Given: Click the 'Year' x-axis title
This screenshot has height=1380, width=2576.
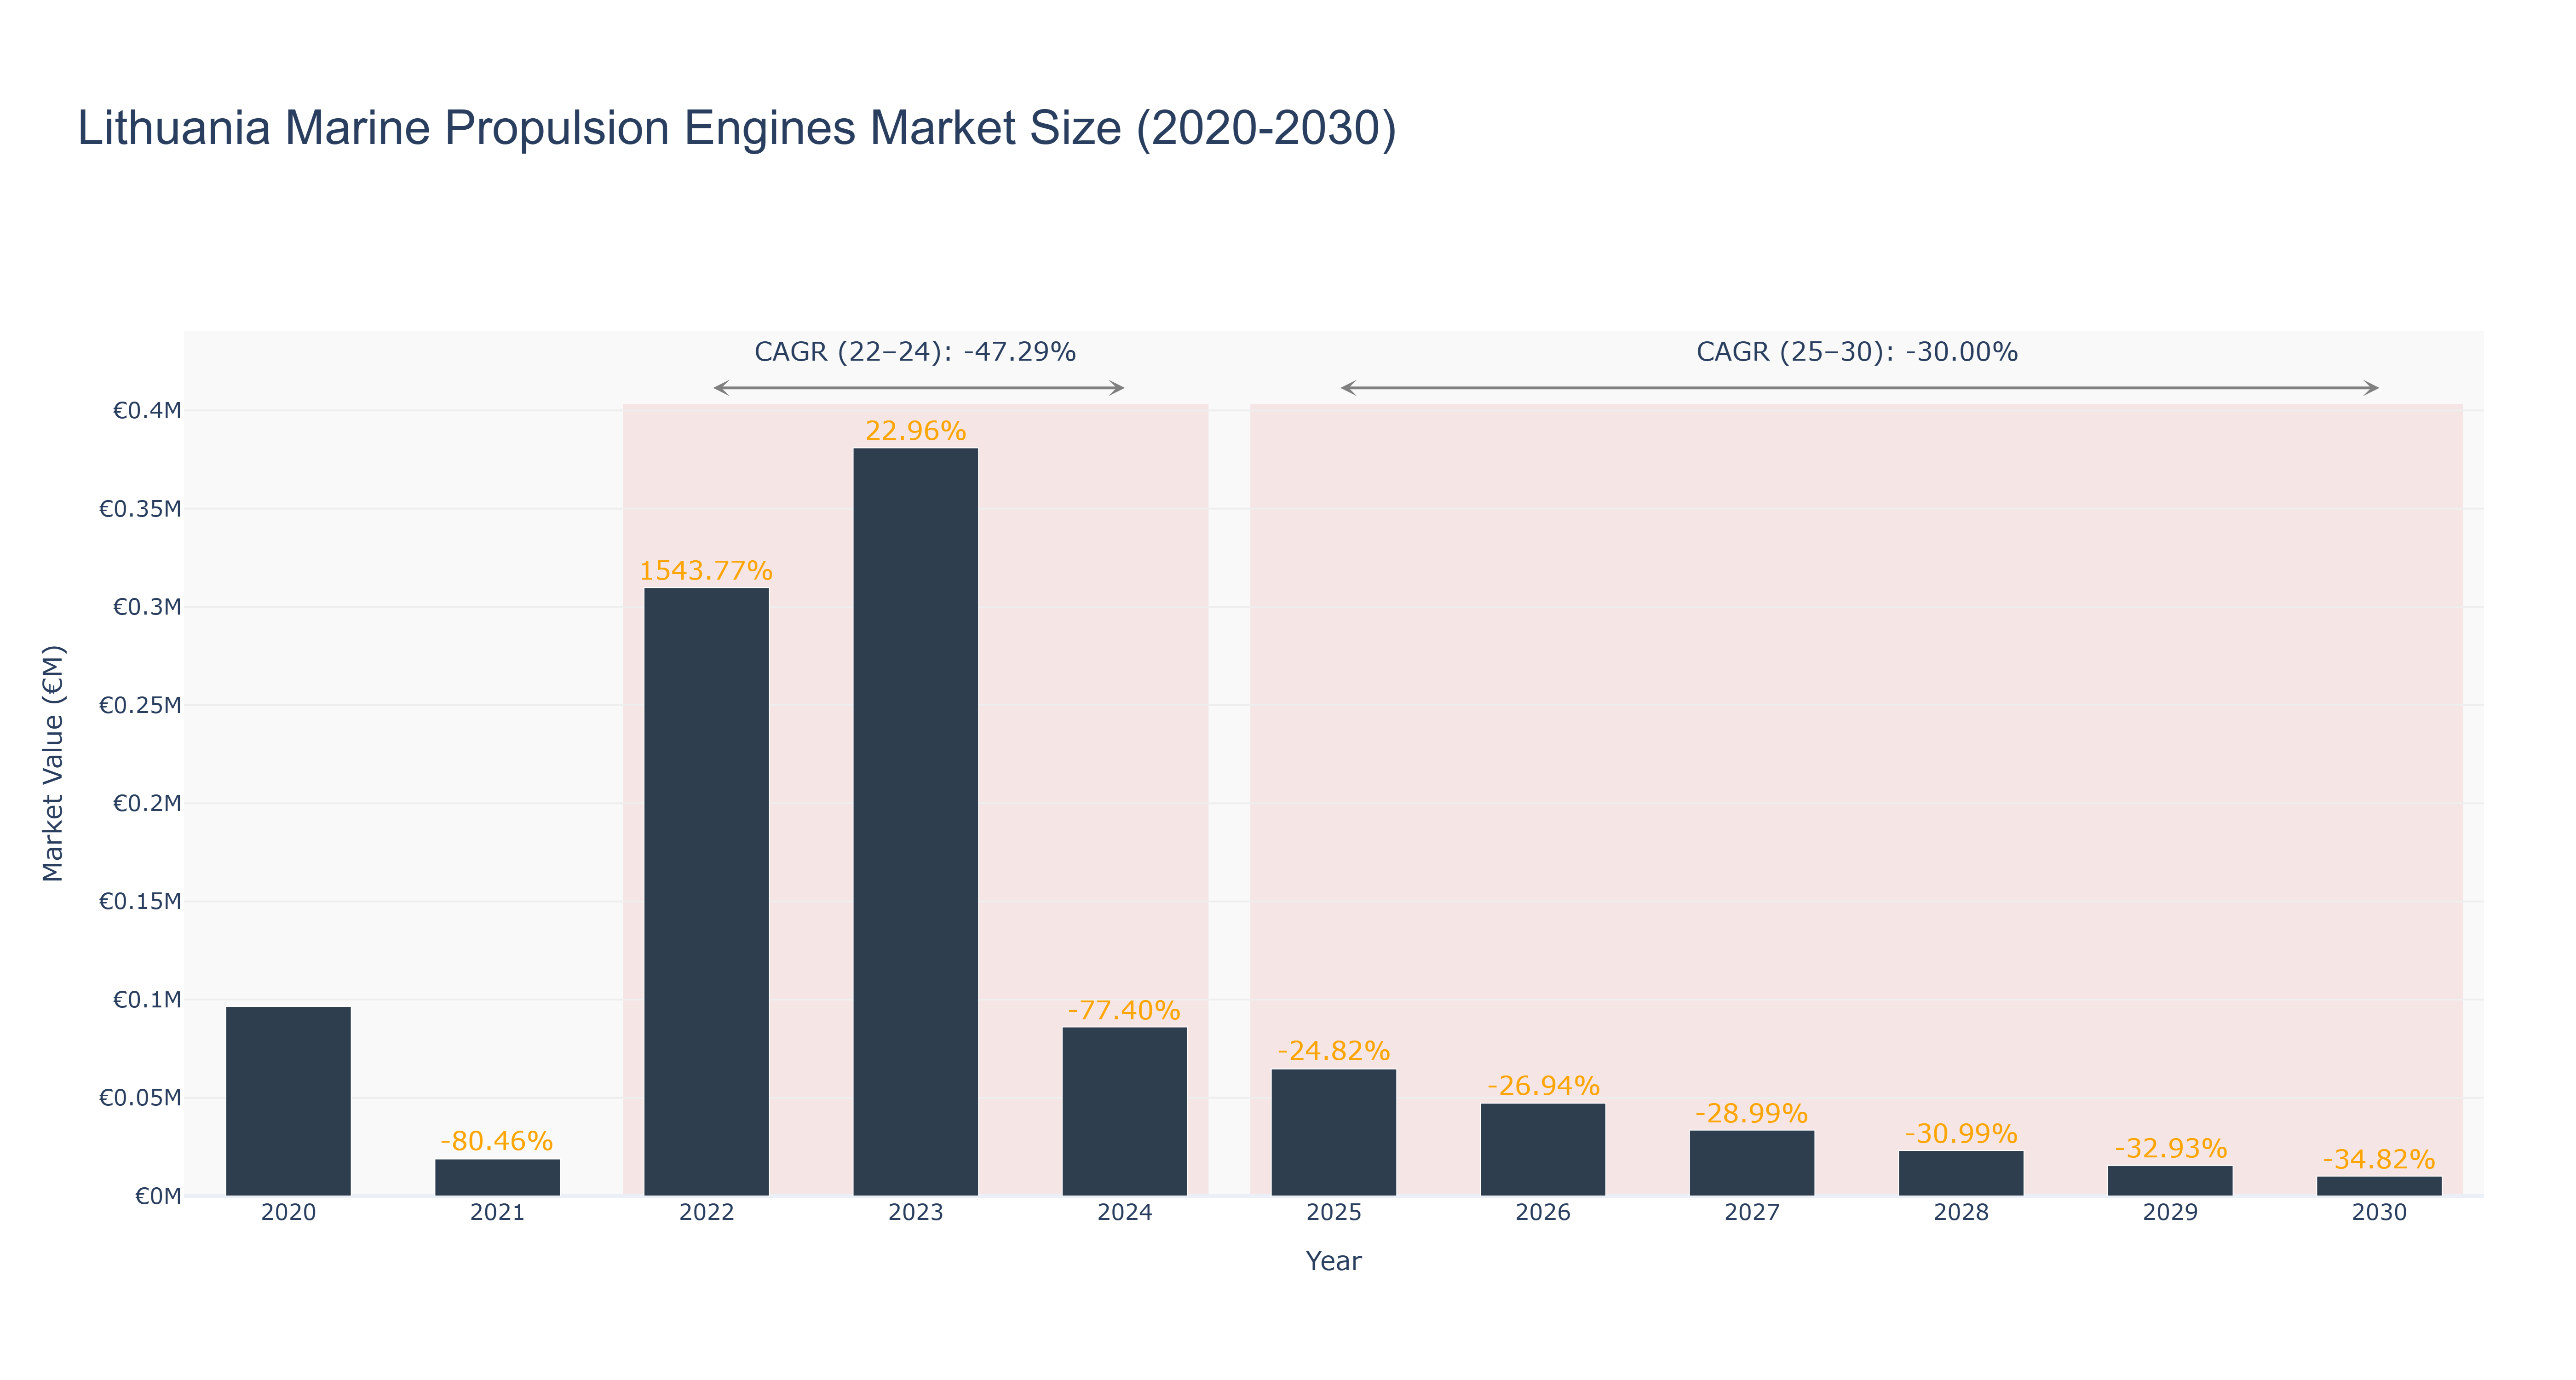Looking at the screenshot, I should point(1333,1261).
